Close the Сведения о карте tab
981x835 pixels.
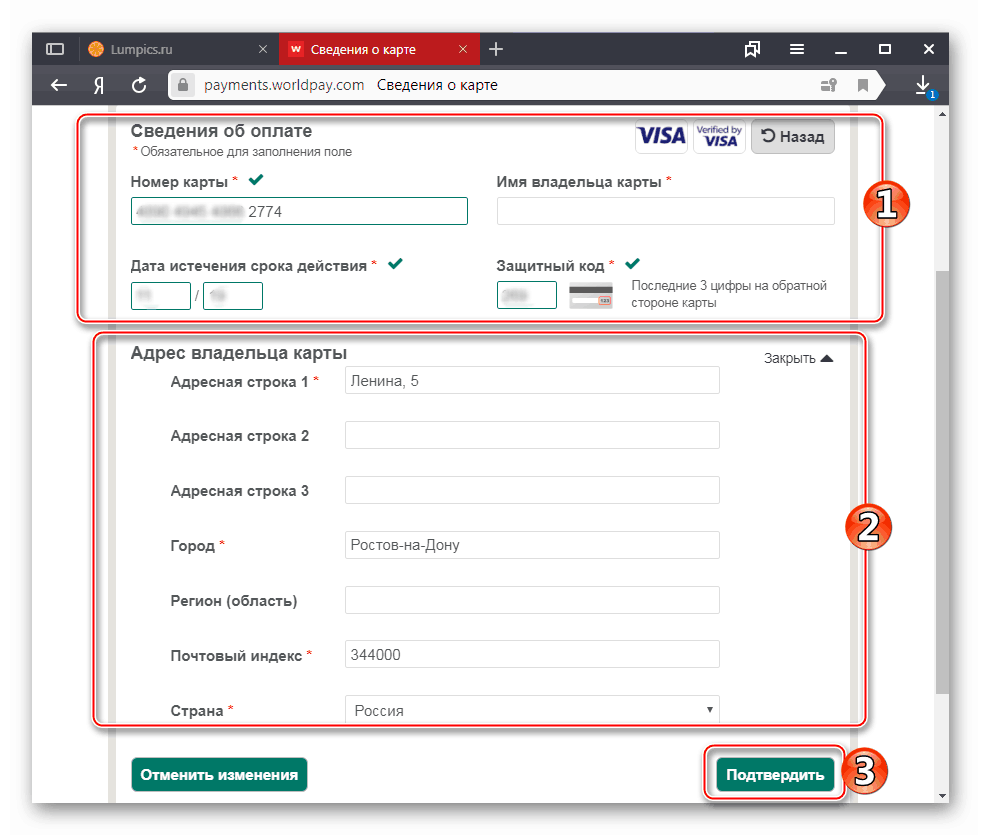point(463,49)
